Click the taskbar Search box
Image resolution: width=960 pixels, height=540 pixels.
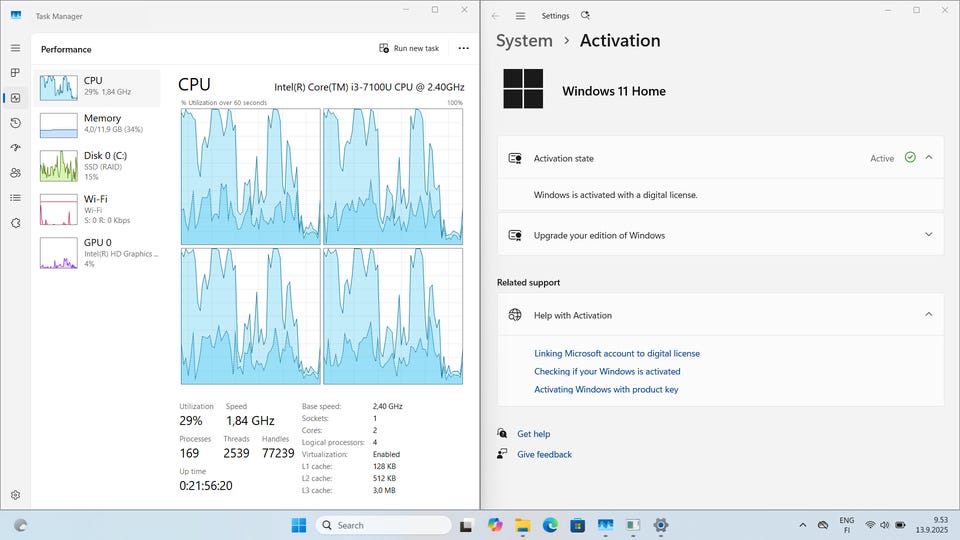pos(385,525)
